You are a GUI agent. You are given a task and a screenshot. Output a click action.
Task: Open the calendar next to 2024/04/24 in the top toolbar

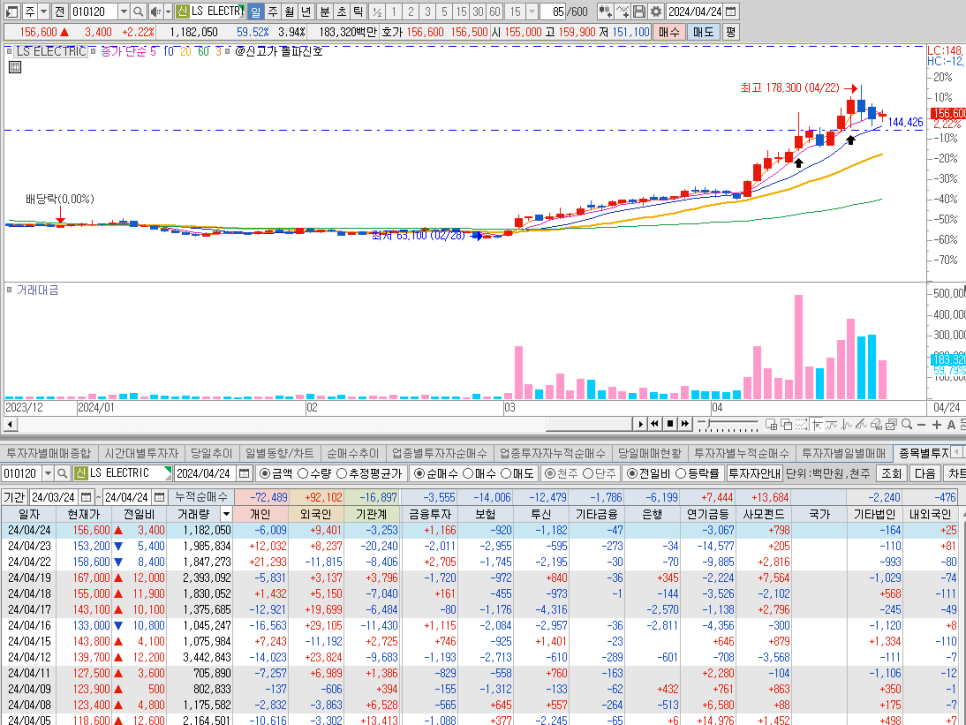click(731, 12)
